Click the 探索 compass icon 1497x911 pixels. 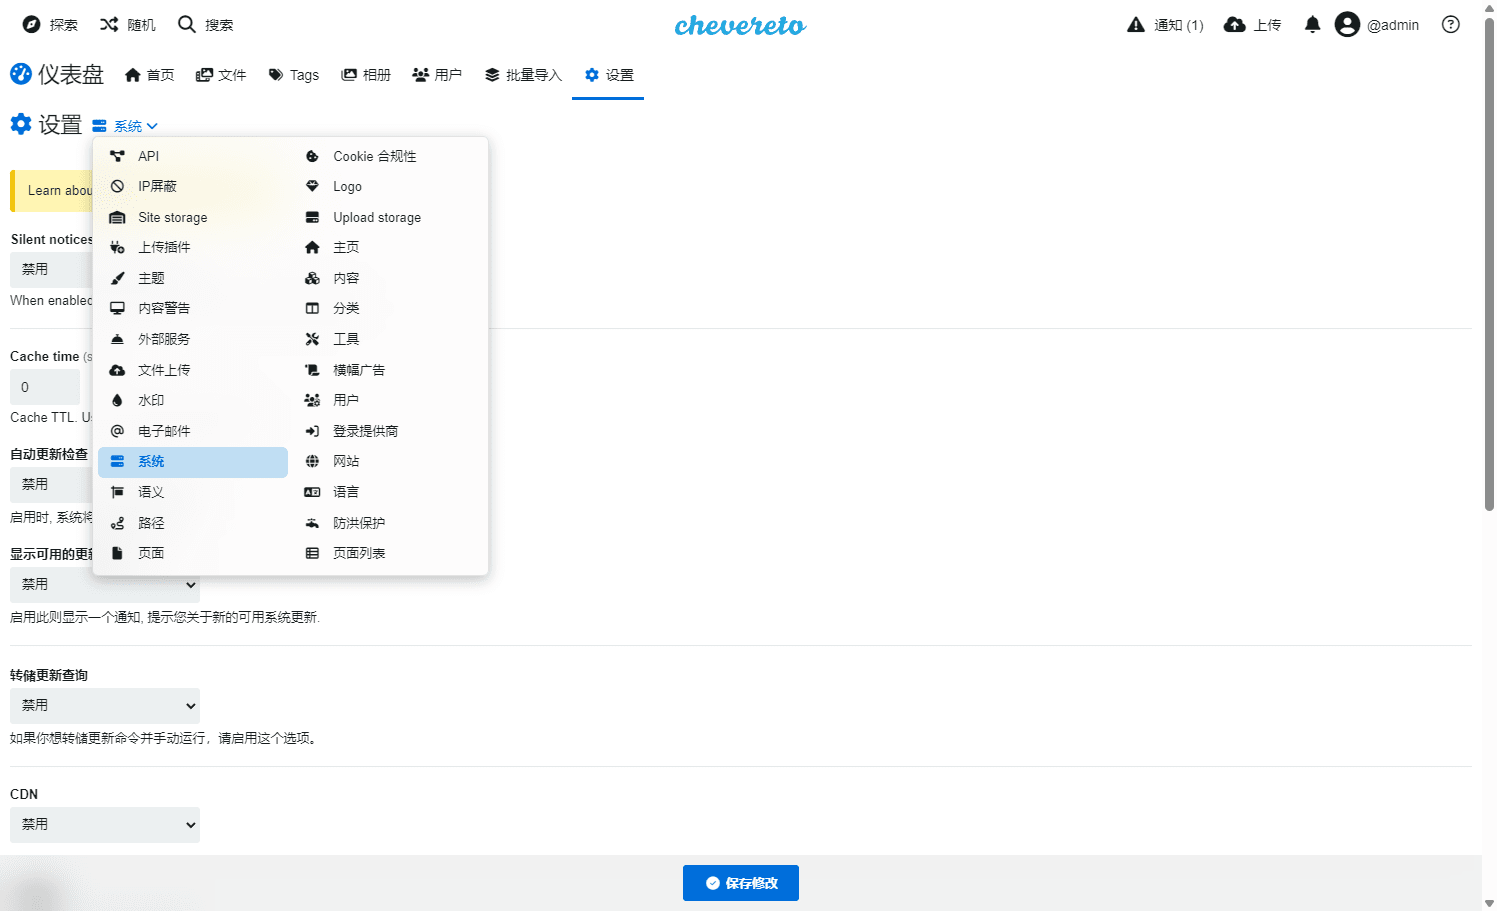(32, 24)
